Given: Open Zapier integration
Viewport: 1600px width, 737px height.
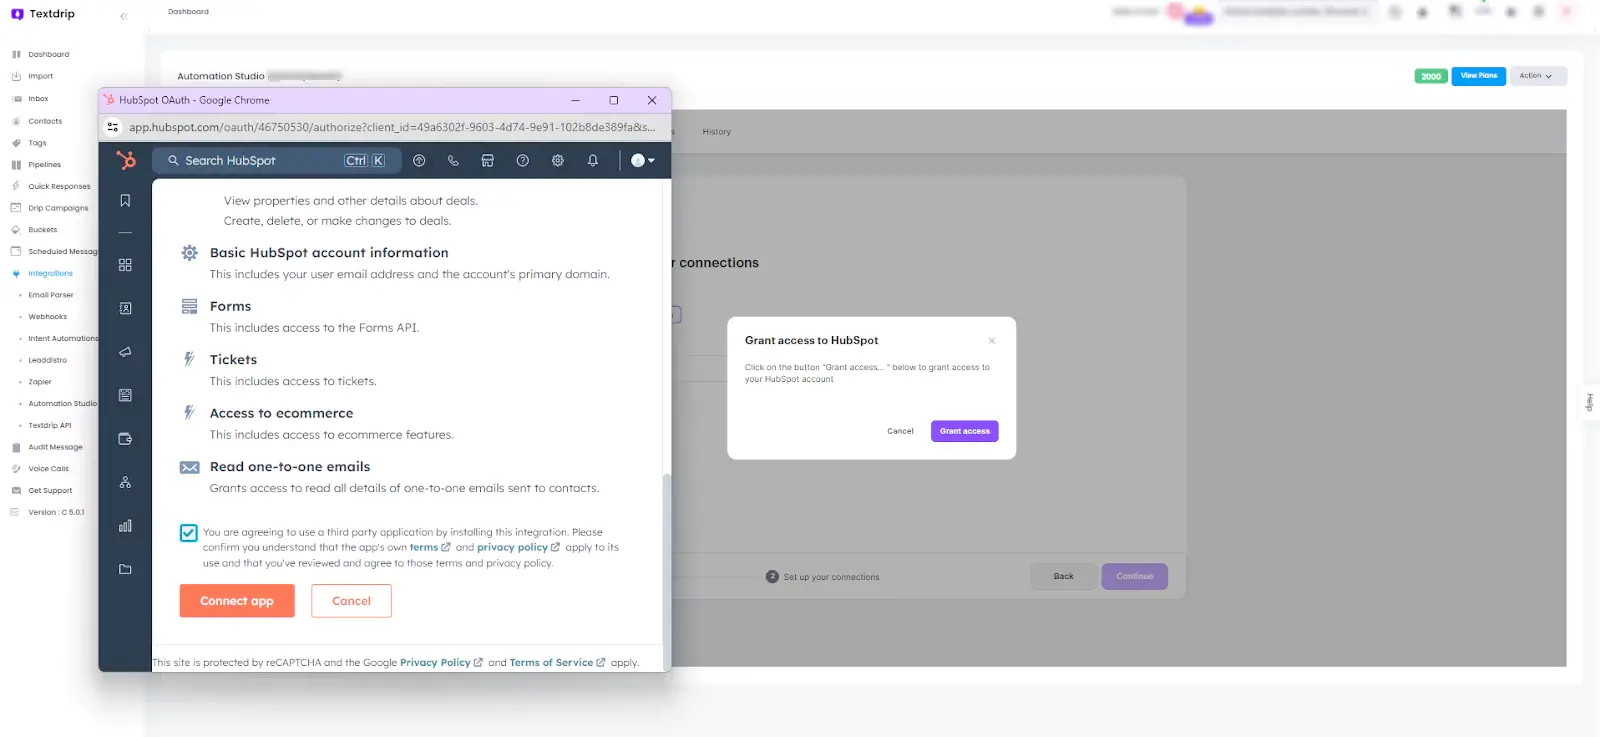Looking at the screenshot, I should tap(39, 382).
